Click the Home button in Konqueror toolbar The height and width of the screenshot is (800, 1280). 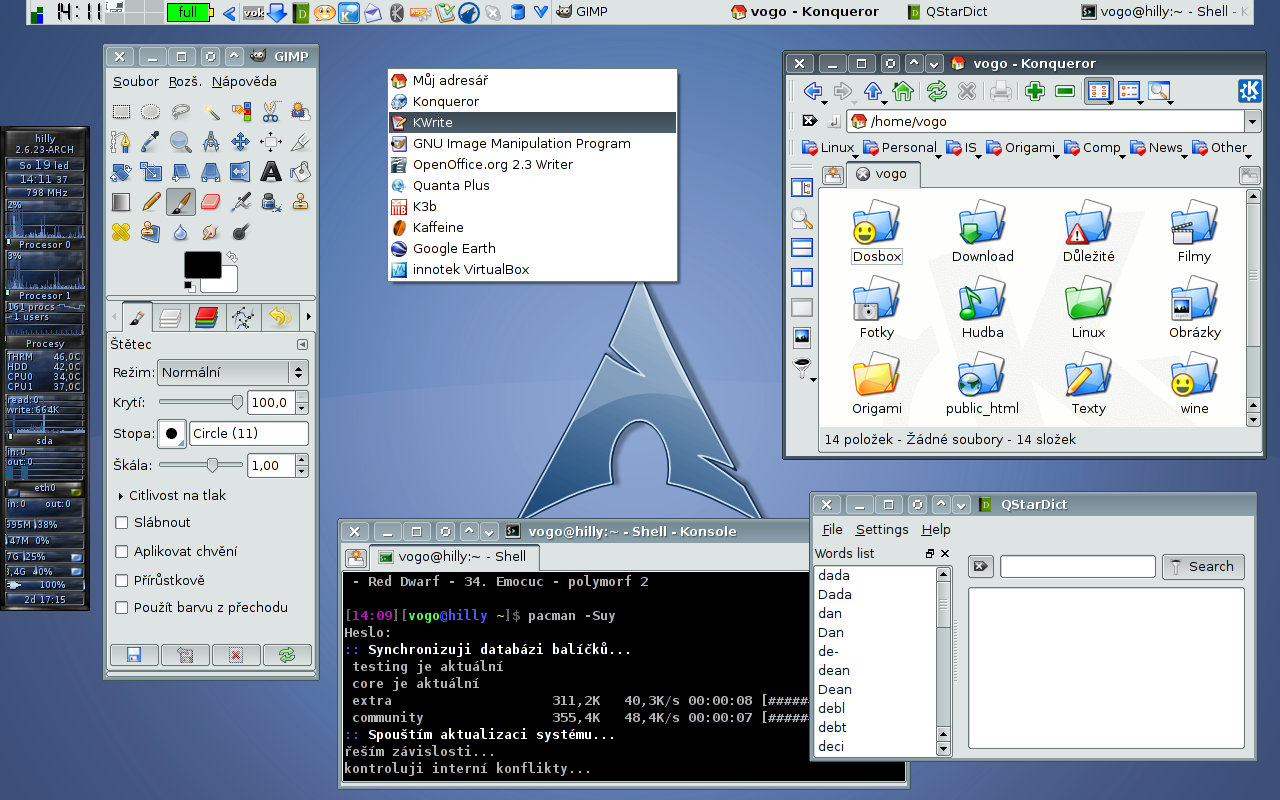coord(903,92)
